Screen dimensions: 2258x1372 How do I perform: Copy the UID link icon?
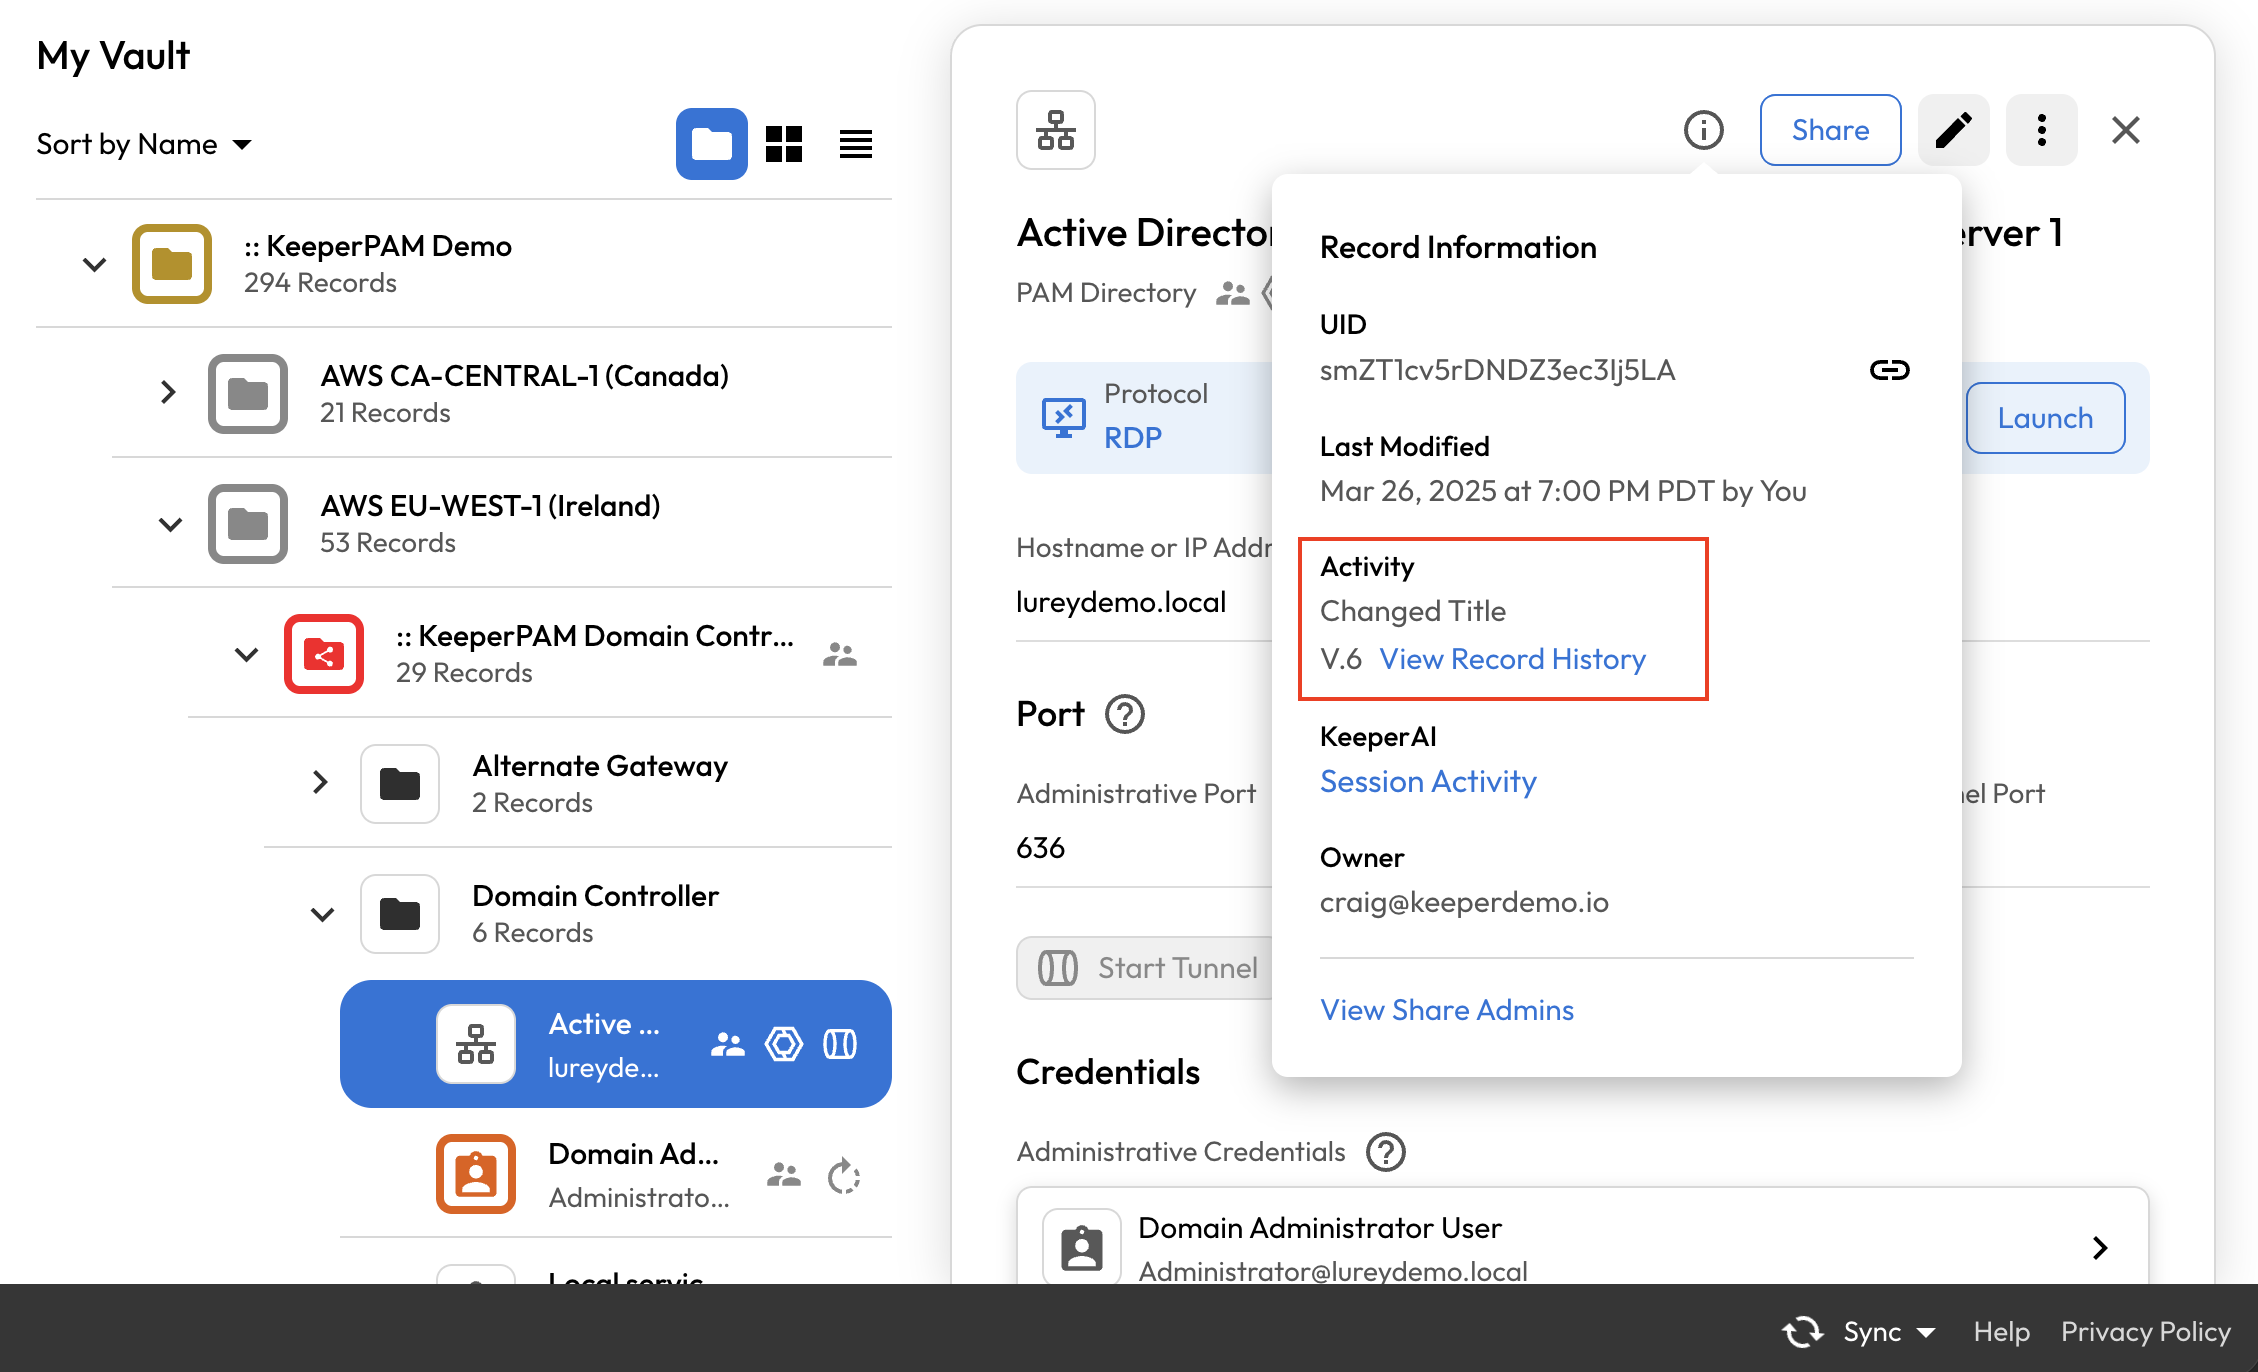[1889, 370]
